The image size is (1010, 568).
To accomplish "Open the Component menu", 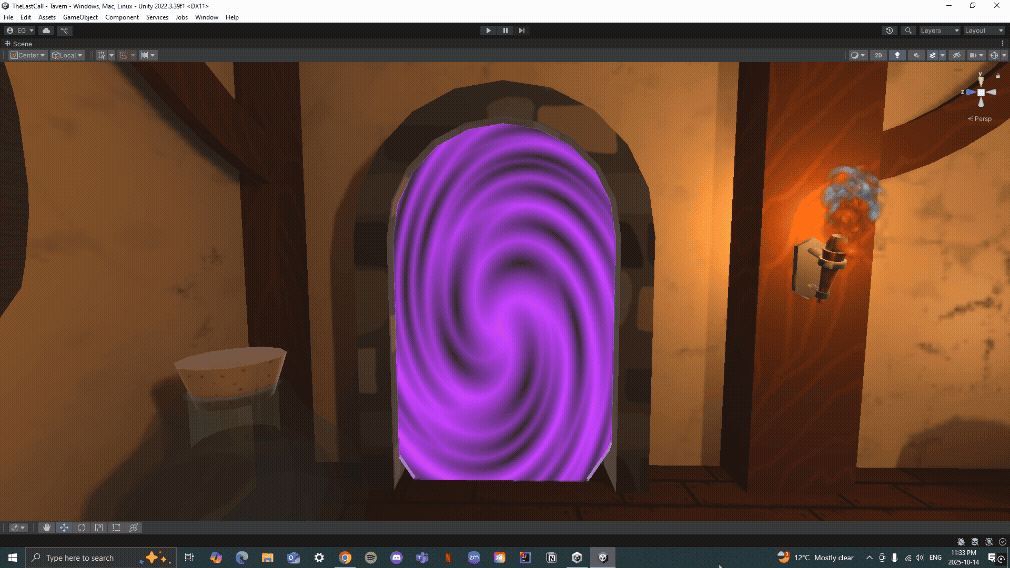I will click(122, 17).
